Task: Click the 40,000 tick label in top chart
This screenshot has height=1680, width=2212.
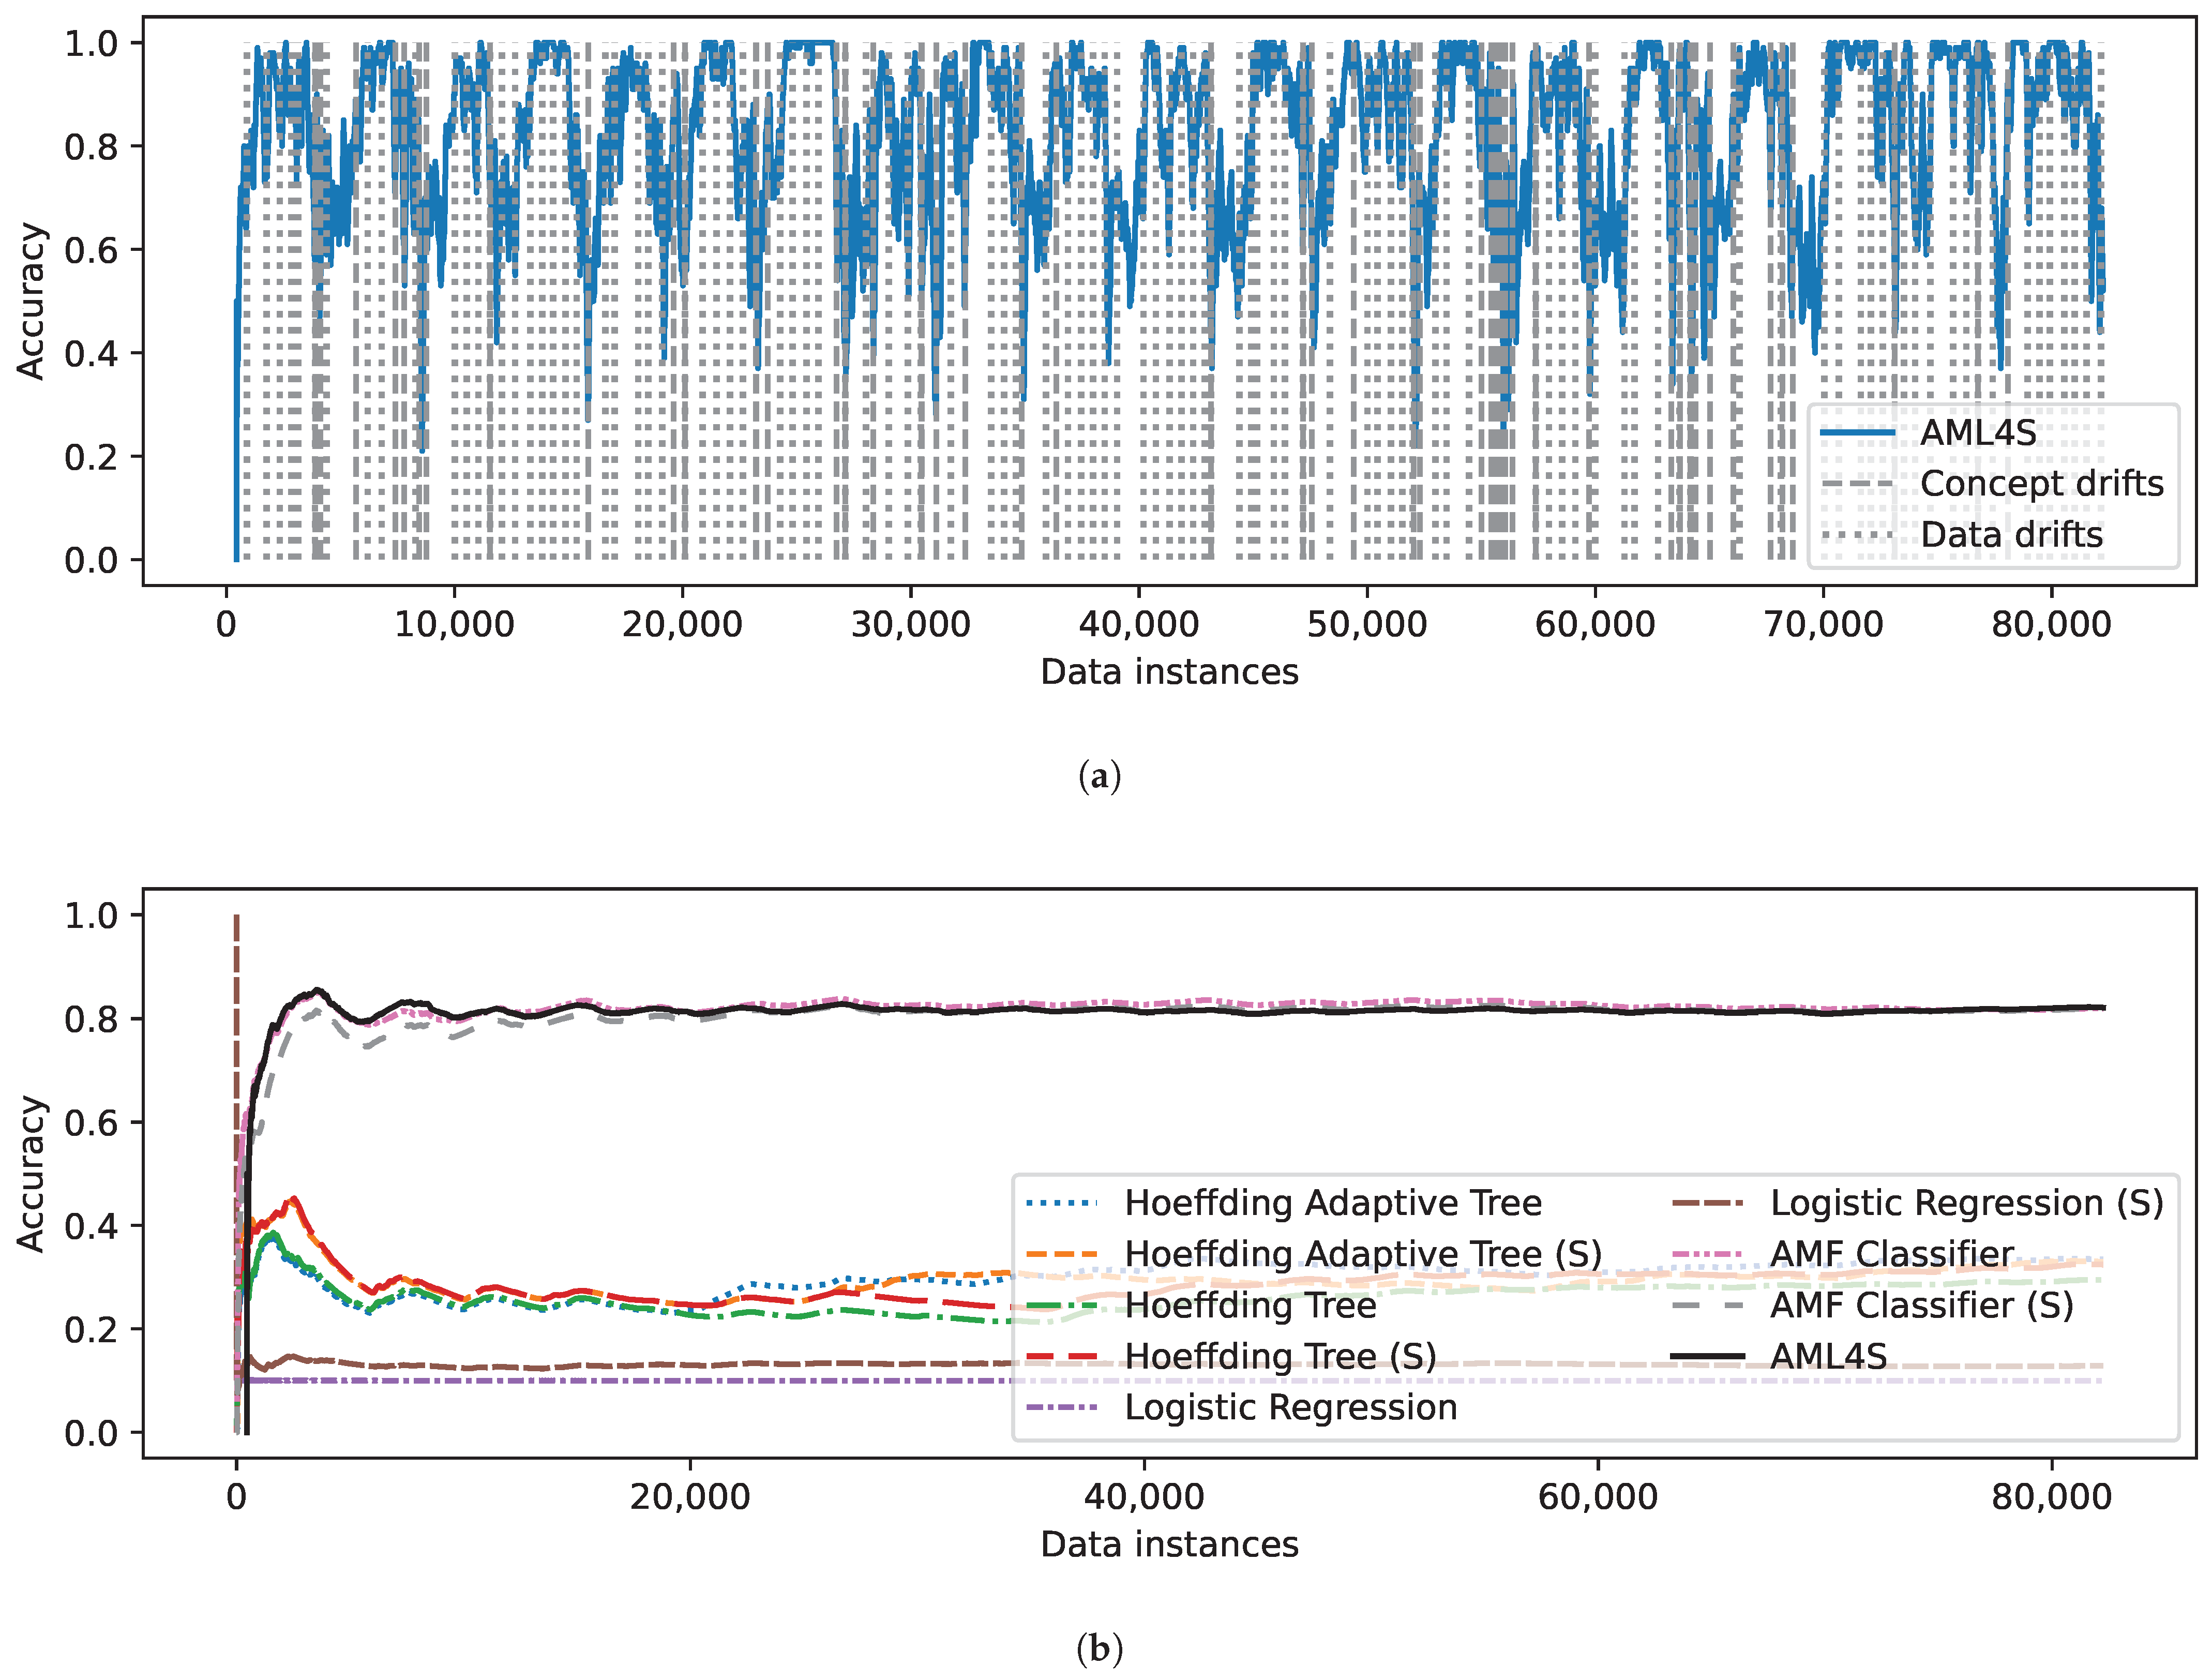Action: point(1138,625)
